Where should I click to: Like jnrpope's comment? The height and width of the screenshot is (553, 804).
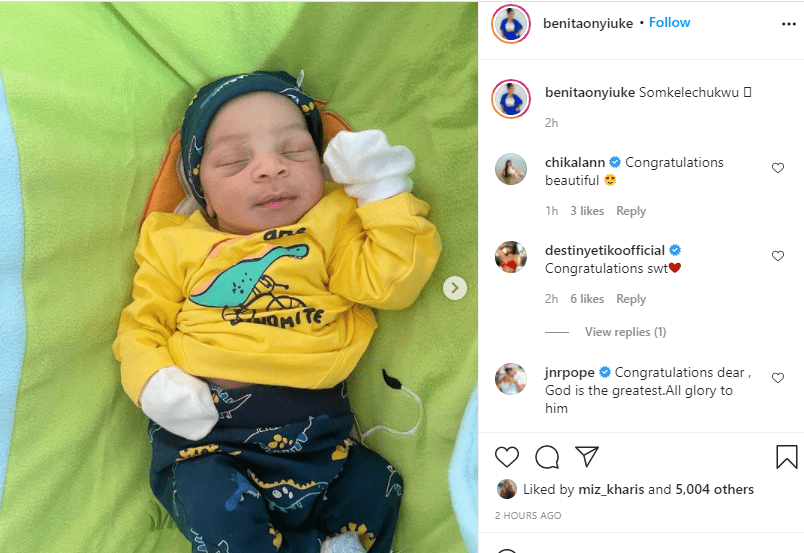777,378
